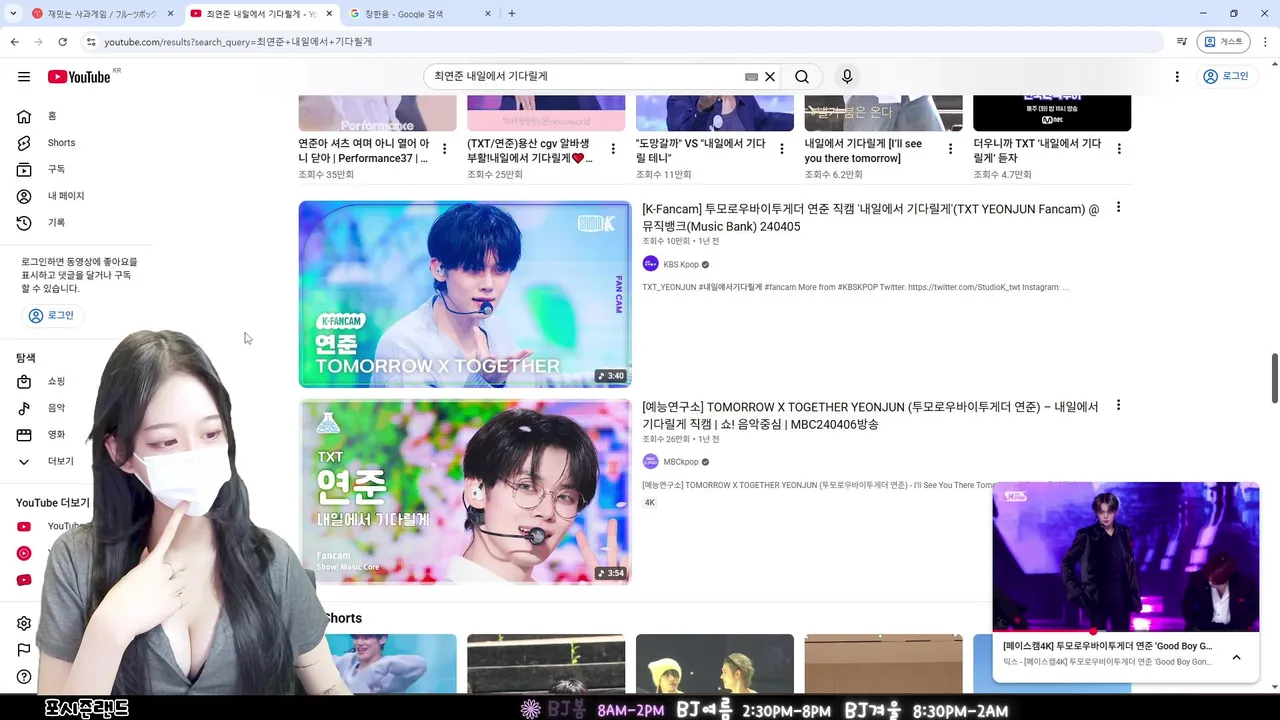Visit the KBS Kpop channel
Viewport: 1280px width, 720px height.
pyautogui.click(x=681, y=264)
